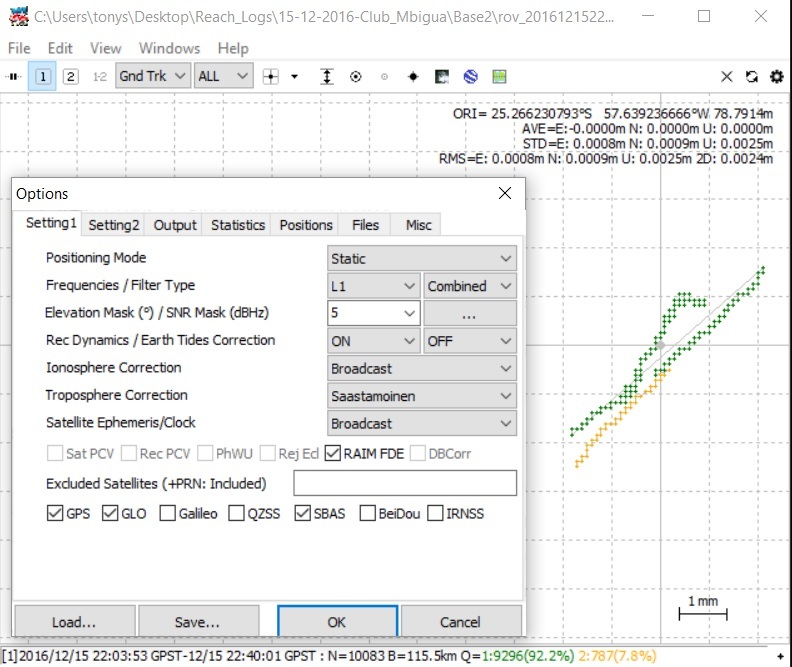This screenshot has height=667, width=792.
Task: Open Earth Tides Correction dropdown showing OFF
Action: [470, 341]
